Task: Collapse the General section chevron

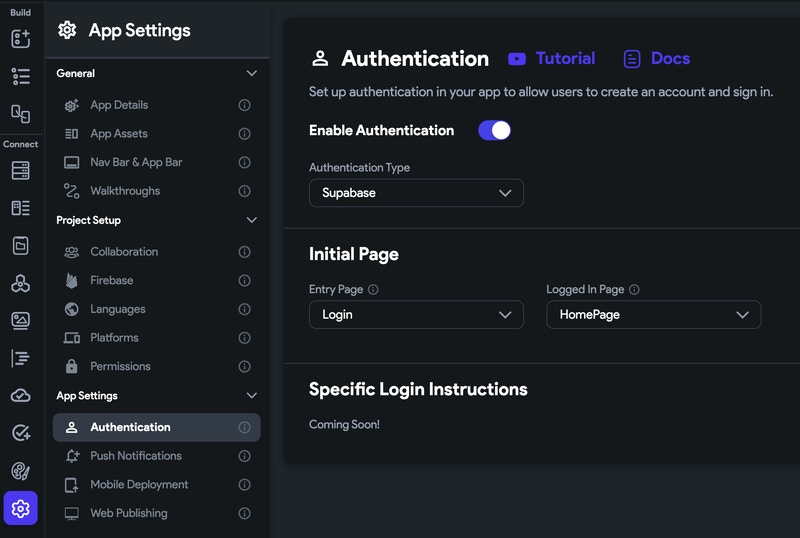Action: 252,73
